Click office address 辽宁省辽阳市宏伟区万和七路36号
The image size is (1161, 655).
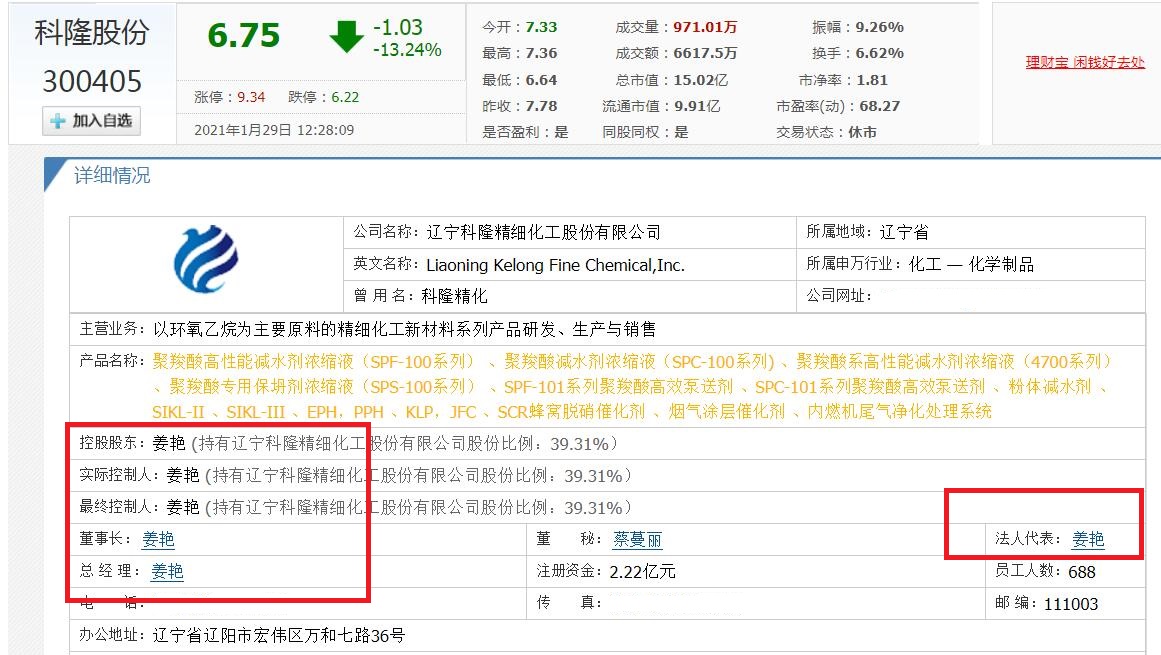(279, 635)
